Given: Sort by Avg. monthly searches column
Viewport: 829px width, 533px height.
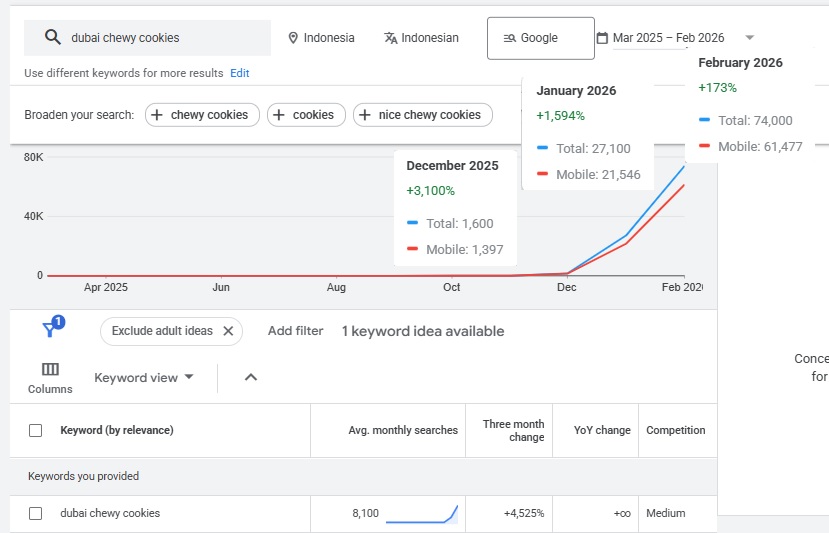Looking at the screenshot, I should (402, 430).
